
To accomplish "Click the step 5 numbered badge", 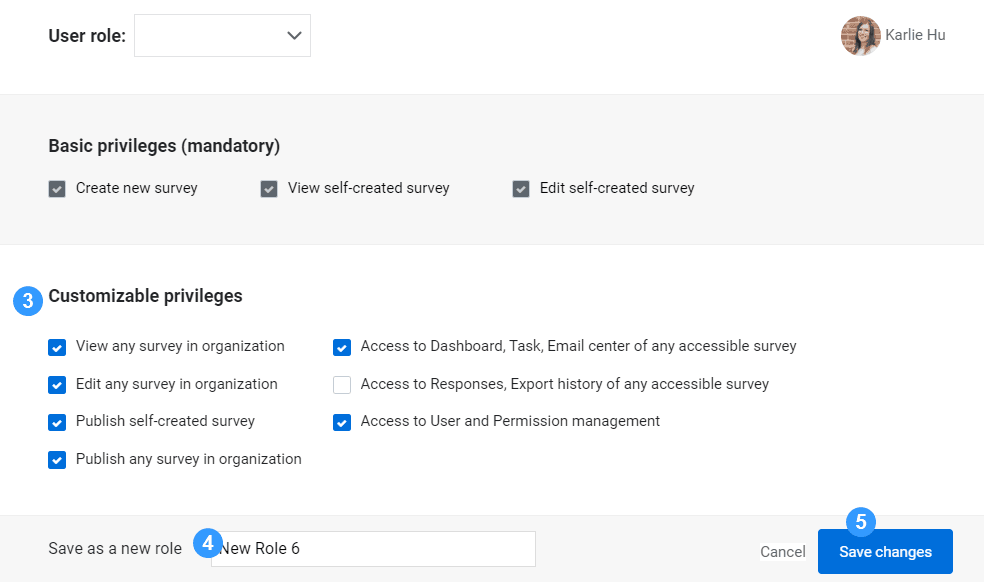I will (861, 522).
